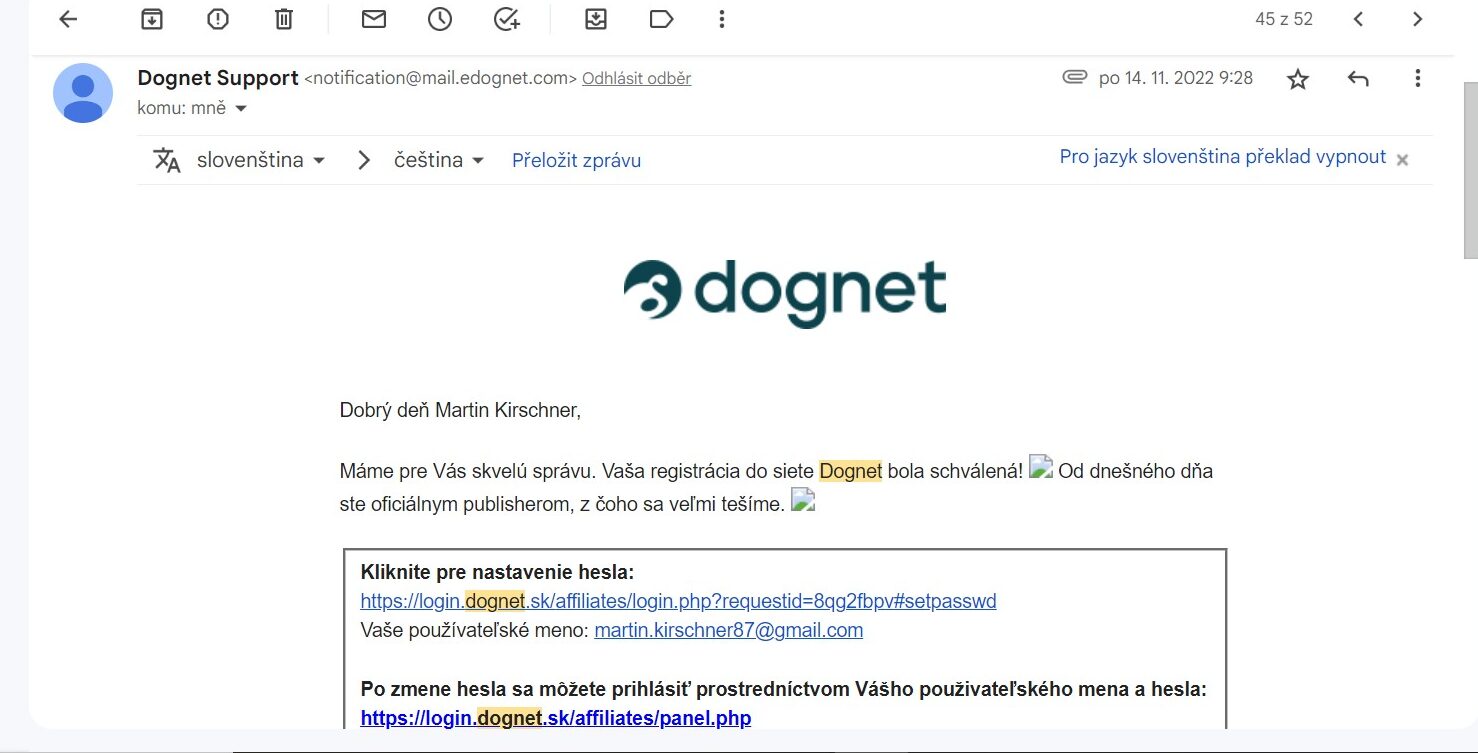
Task: Go back to inbox with arrow
Action: point(68,19)
